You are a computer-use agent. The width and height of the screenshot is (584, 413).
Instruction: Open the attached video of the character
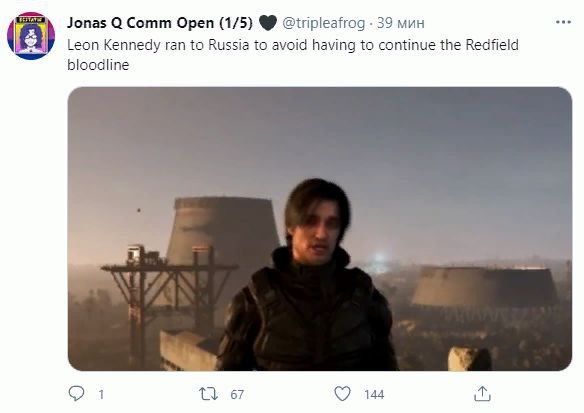click(320, 229)
